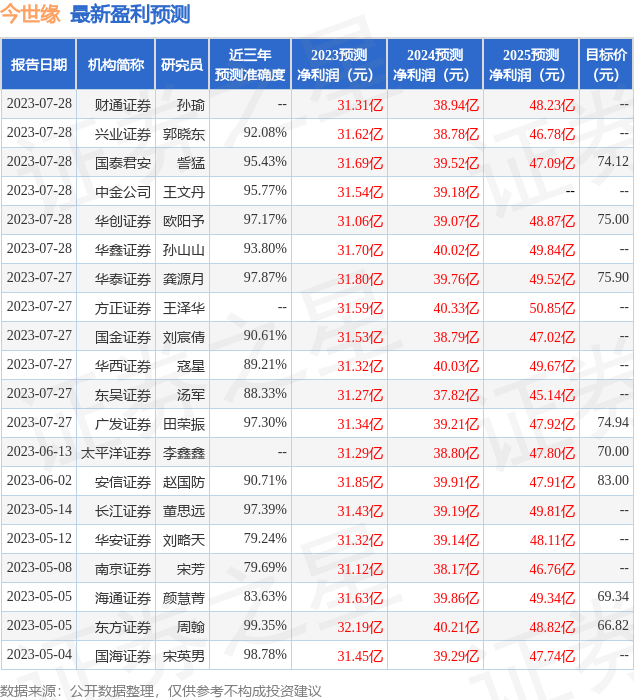Viewport: 634px width, 700px height.
Task: Click researcher name 訾猛
Action: coord(191,163)
